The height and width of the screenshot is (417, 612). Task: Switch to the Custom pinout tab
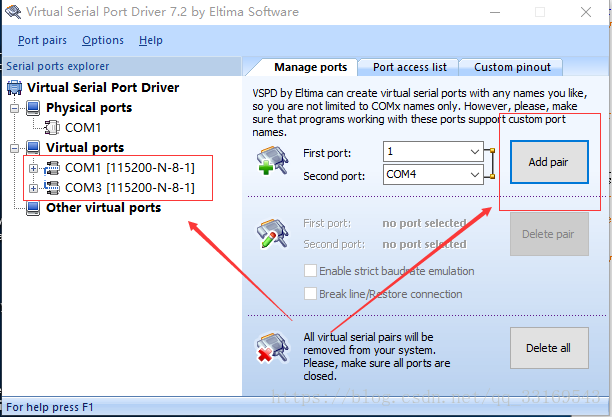512,67
